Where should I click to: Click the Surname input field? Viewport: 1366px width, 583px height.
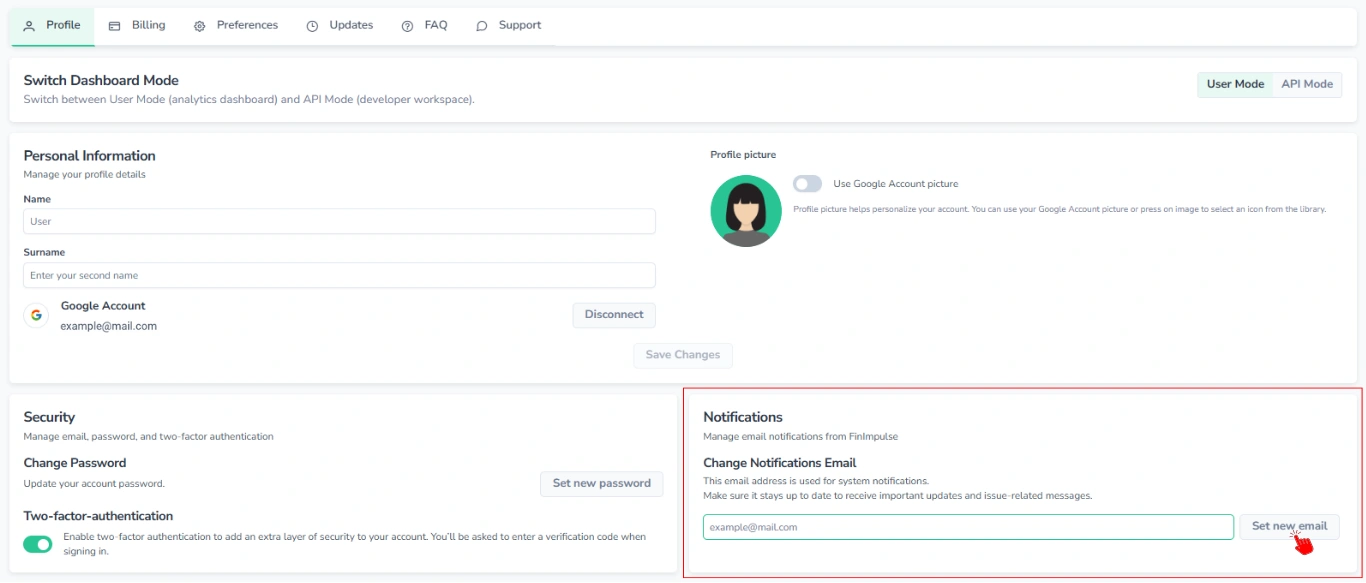coord(339,275)
